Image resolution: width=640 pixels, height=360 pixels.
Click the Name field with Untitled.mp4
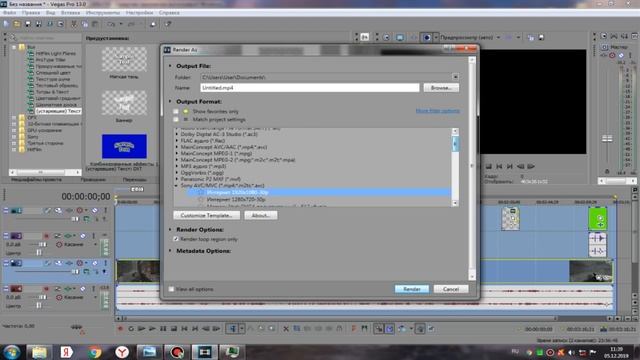point(309,88)
